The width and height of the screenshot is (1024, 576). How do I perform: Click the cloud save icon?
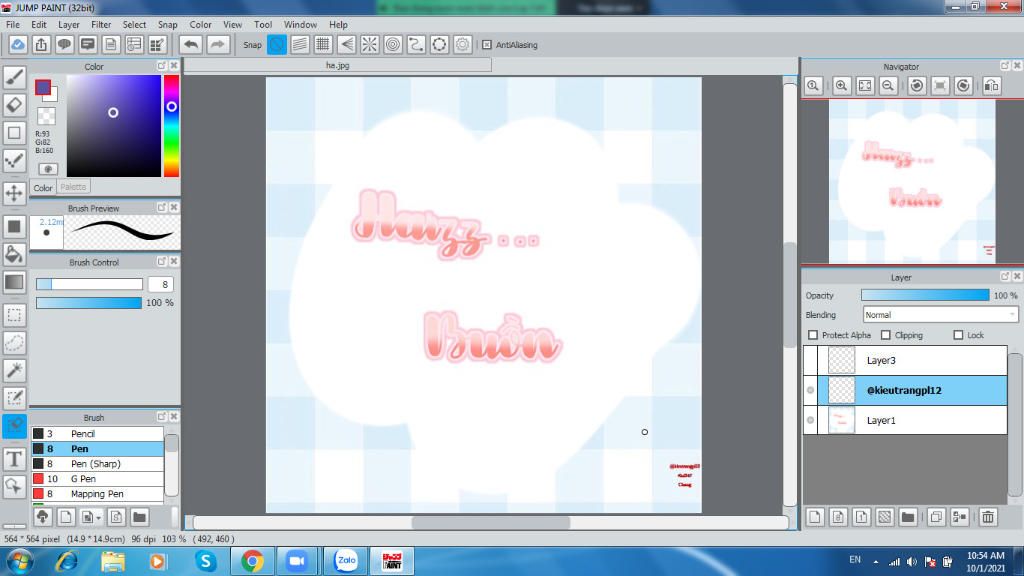(18, 44)
